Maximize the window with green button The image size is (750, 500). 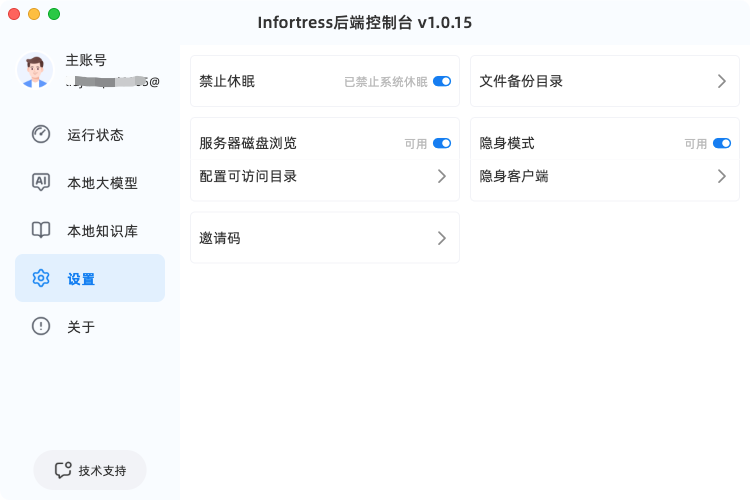click(x=54, y=14)
